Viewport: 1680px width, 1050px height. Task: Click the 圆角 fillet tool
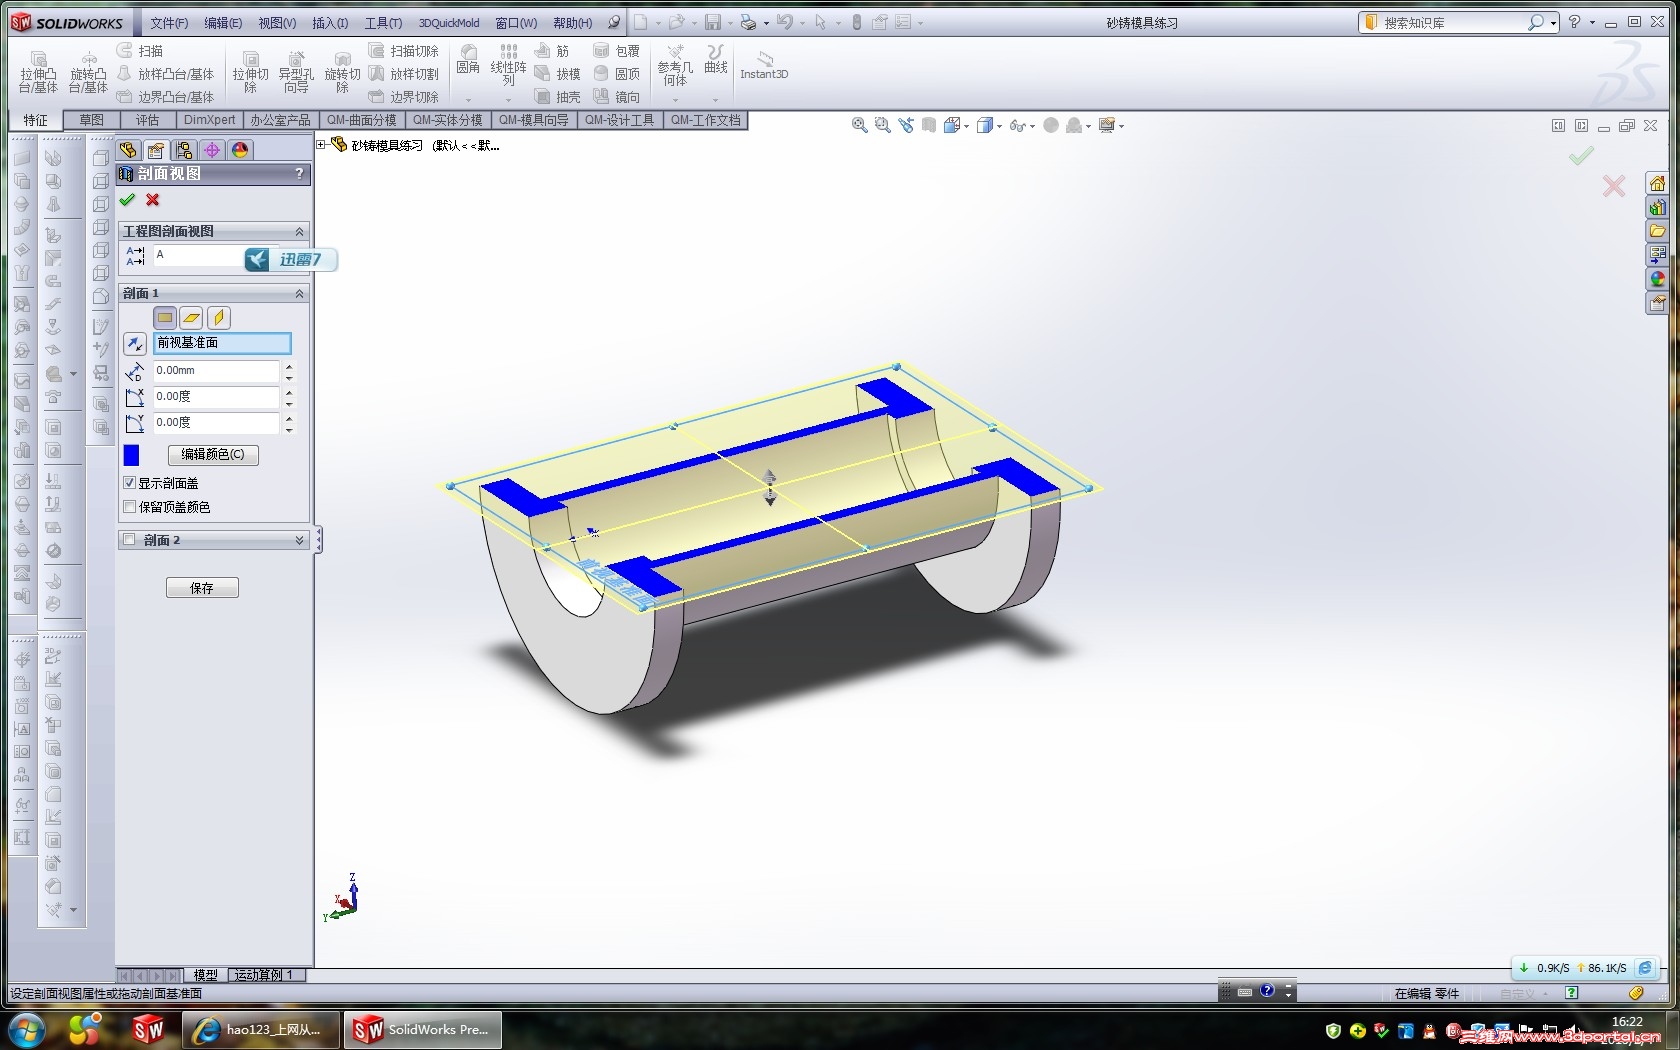pyautogui.click(x=468, y=60)
